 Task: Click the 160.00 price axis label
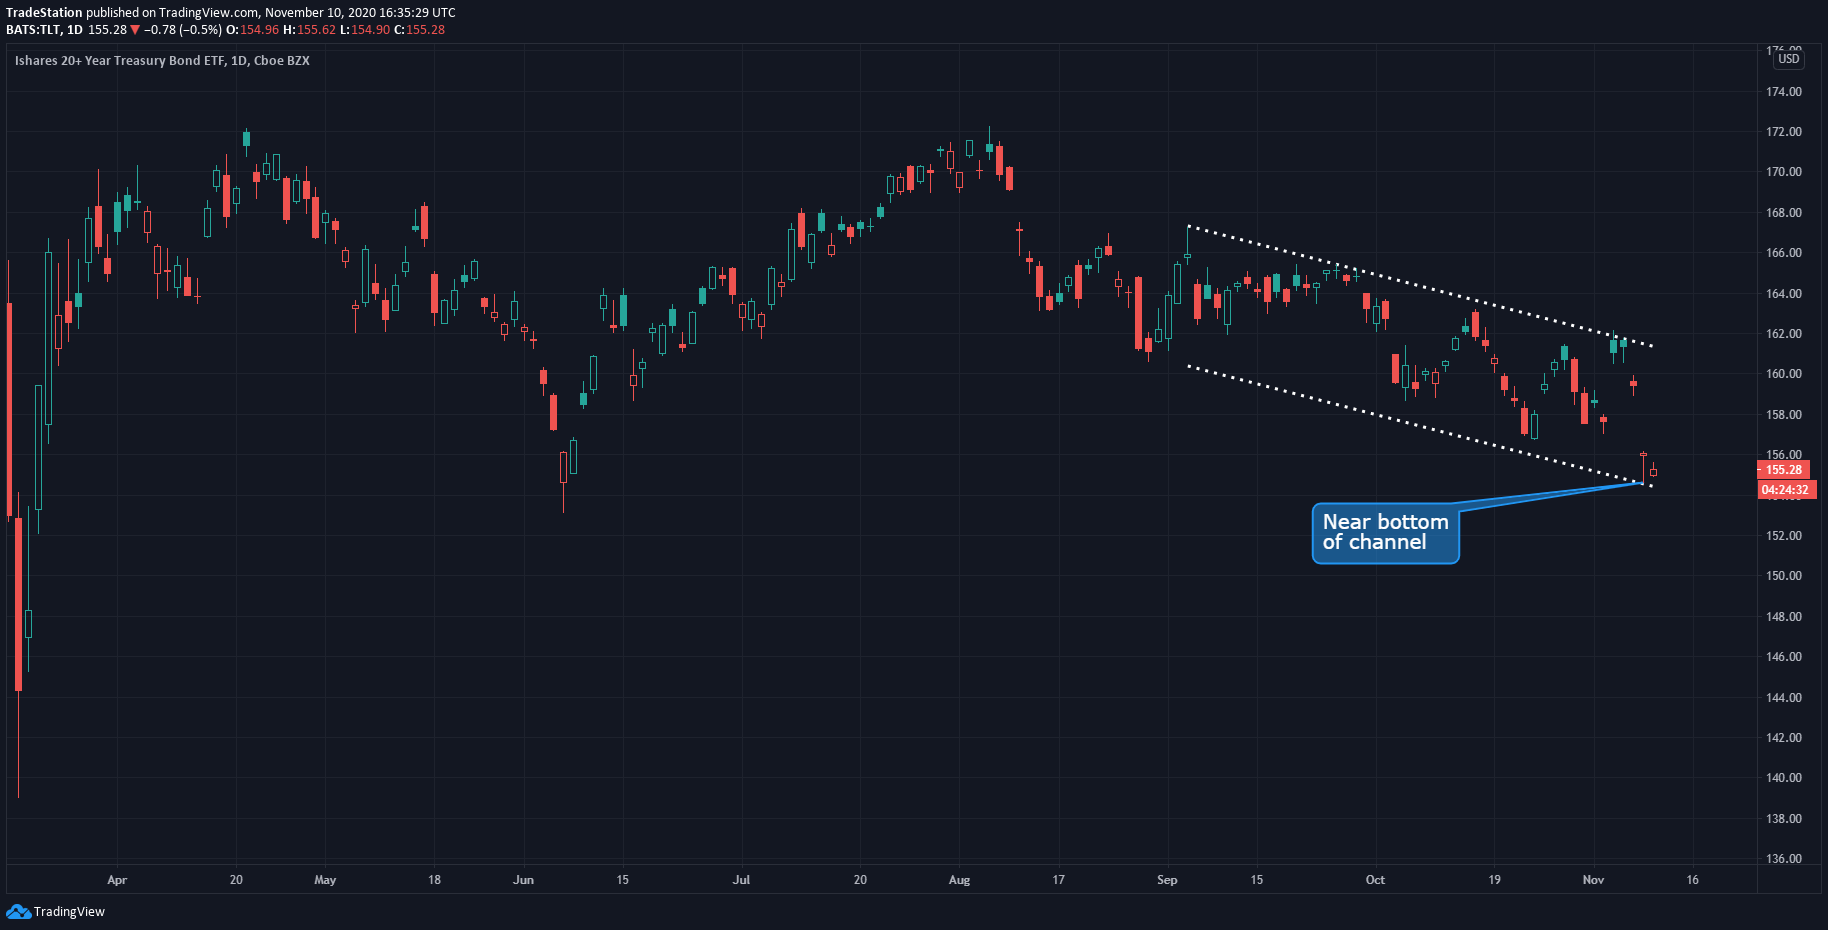click(x=1783, y=374)
